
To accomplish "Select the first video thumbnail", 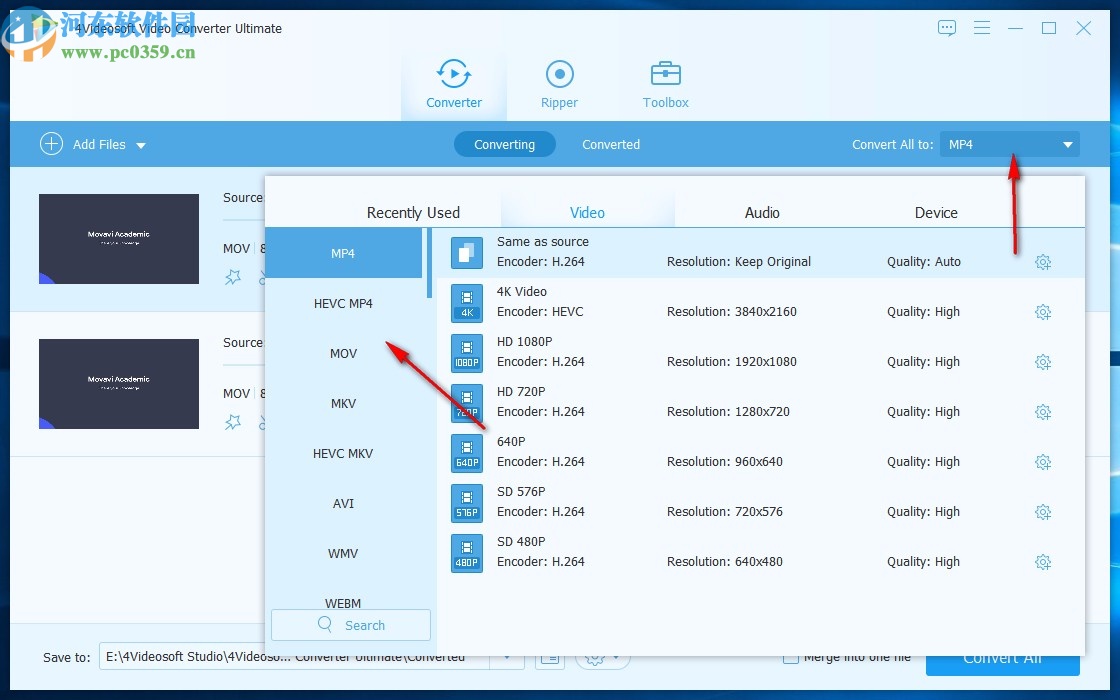I will click(119, 239).
